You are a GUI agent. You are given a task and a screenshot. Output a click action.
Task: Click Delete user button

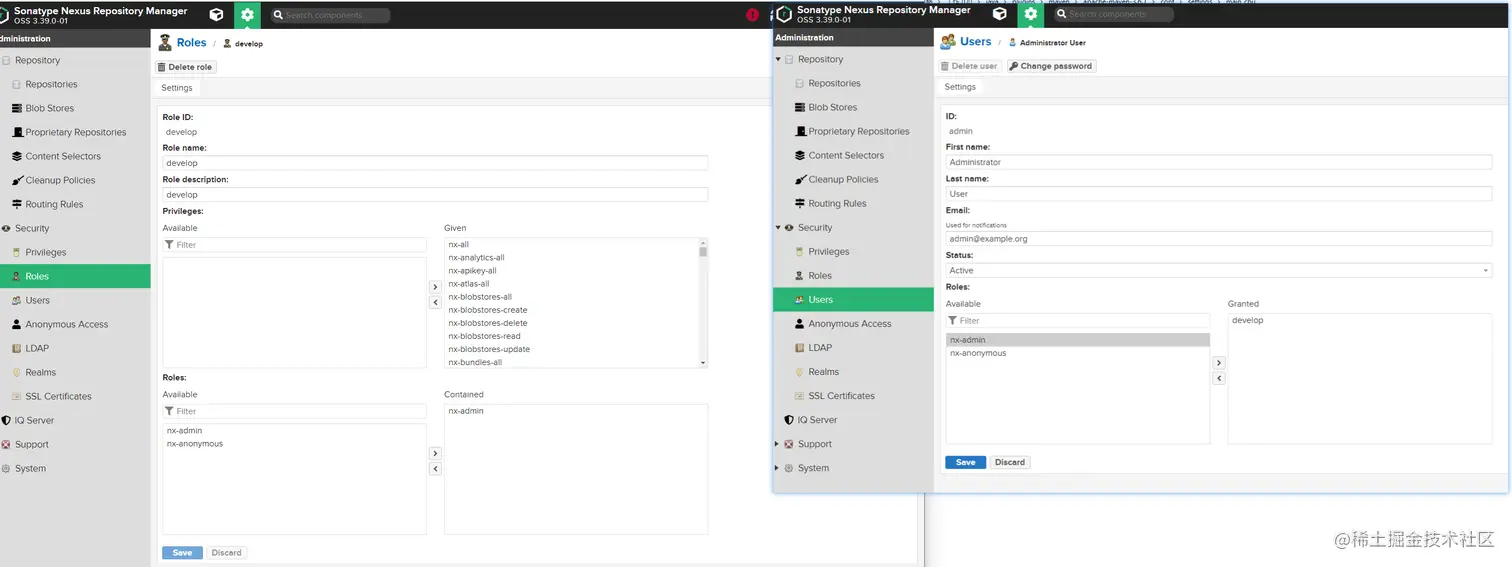(x=969, y=66)
